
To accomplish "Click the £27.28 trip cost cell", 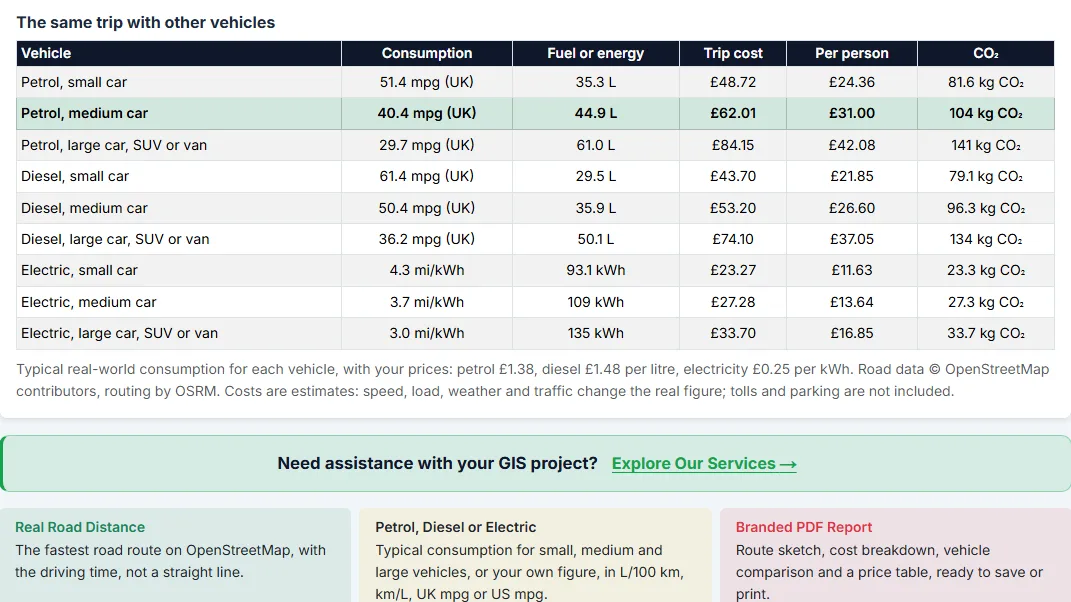I will pos(733,302).
